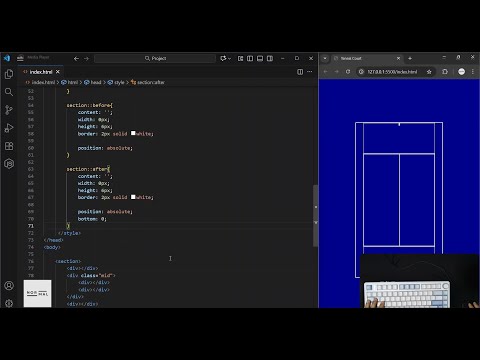480x360 pixels.
Task: Open the Run and Debug view
Action: [9, 128]
